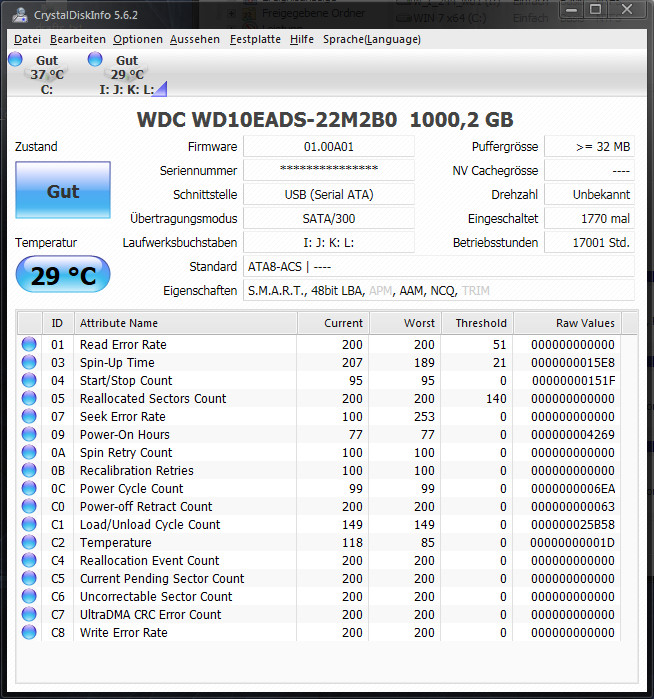The height and width of the screenshot is (699, 654).
Task: Click the Attribute Name column header
Action: 185,323
